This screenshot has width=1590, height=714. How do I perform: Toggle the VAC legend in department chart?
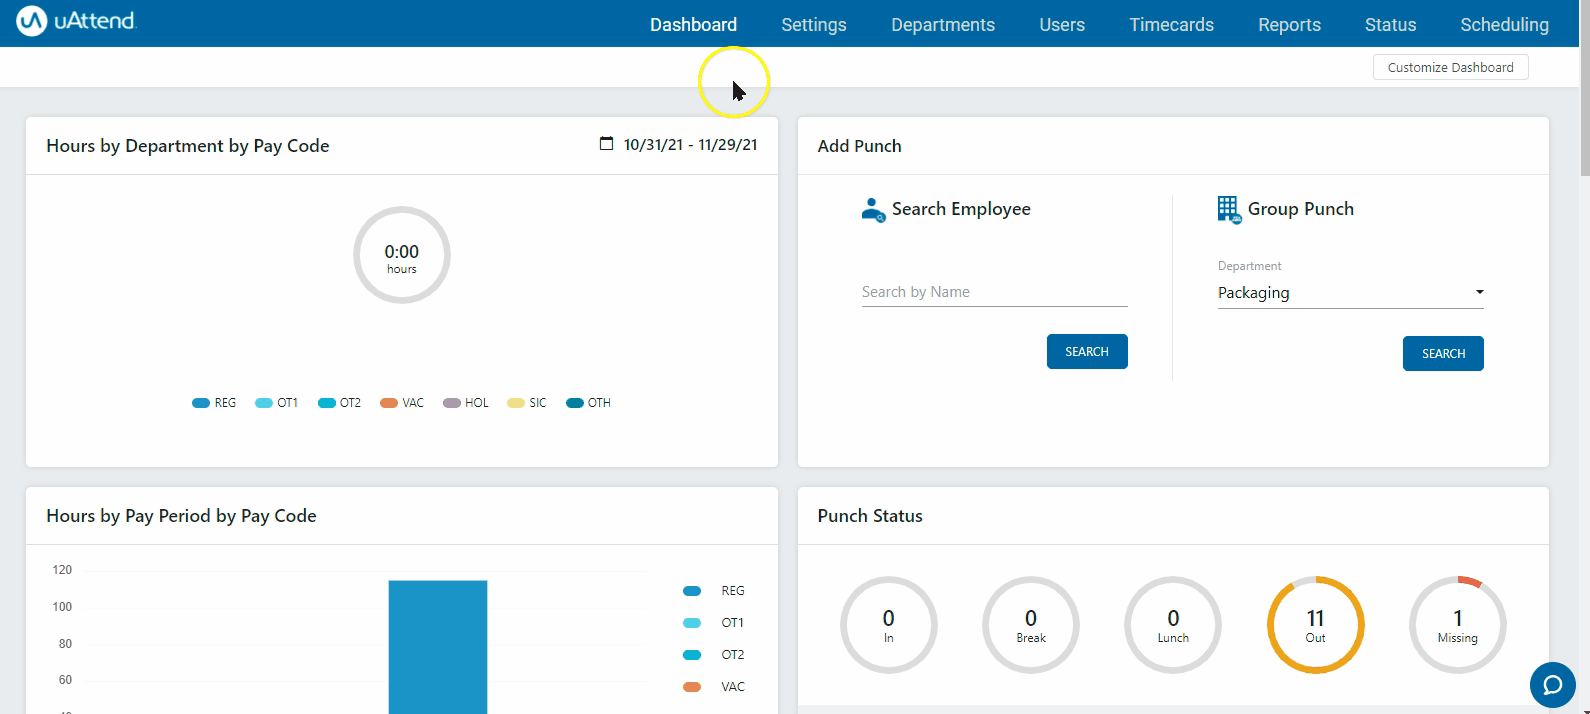click(402, 403)
